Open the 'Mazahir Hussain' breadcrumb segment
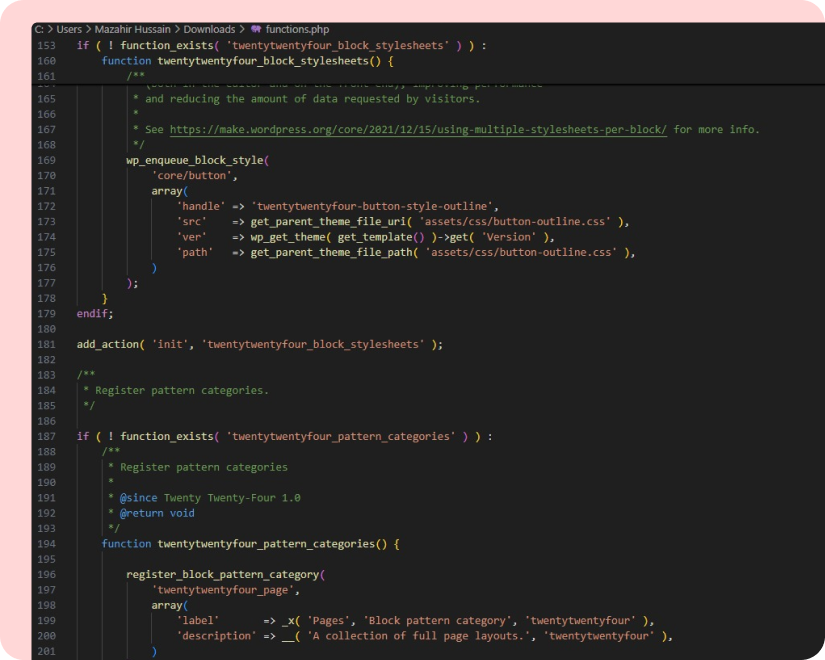 click(x=133, y=29)
